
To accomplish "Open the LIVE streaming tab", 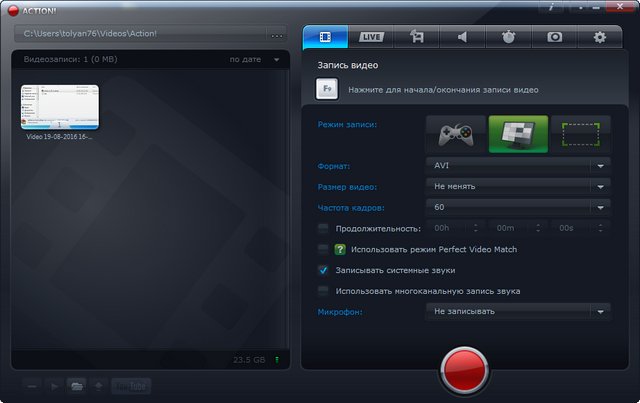I will coord(371,37).
